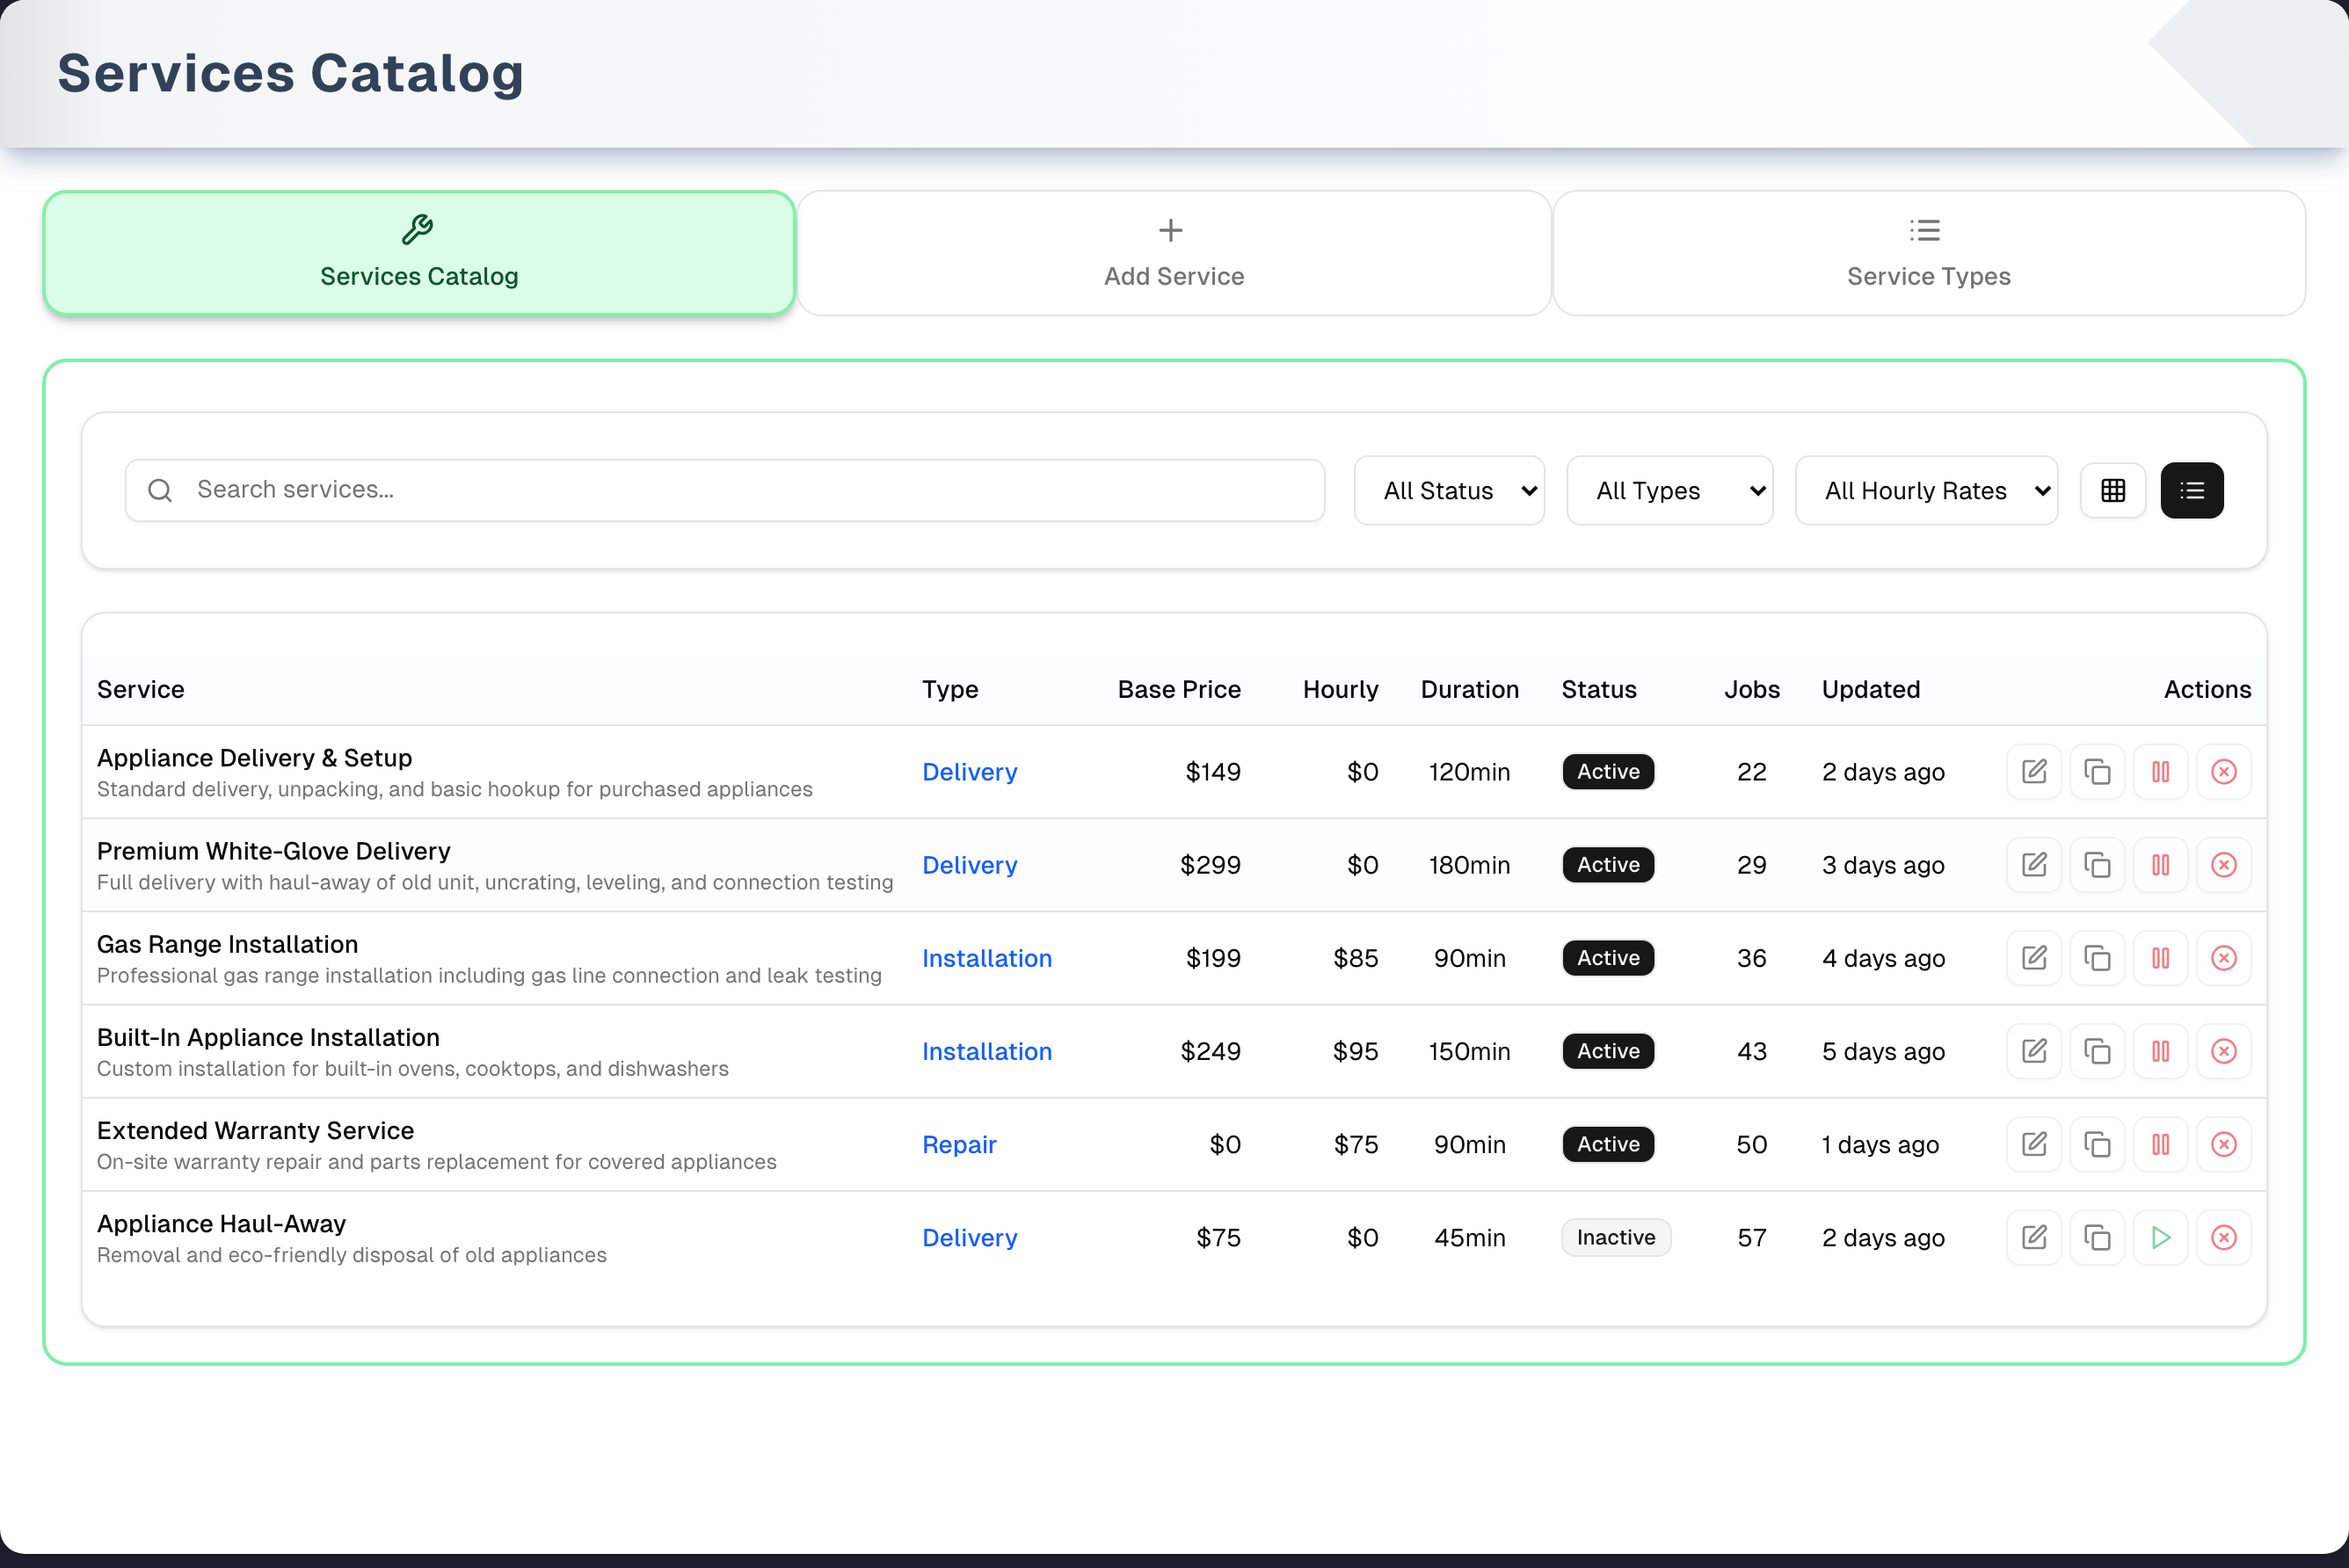Click the 150min duration cell

tap(1469, 1051)
